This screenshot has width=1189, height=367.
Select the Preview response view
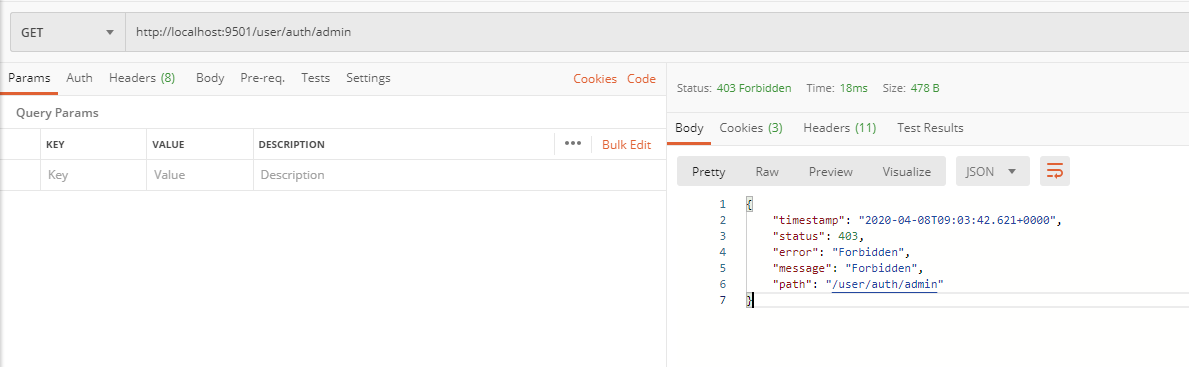pos(830,171)
